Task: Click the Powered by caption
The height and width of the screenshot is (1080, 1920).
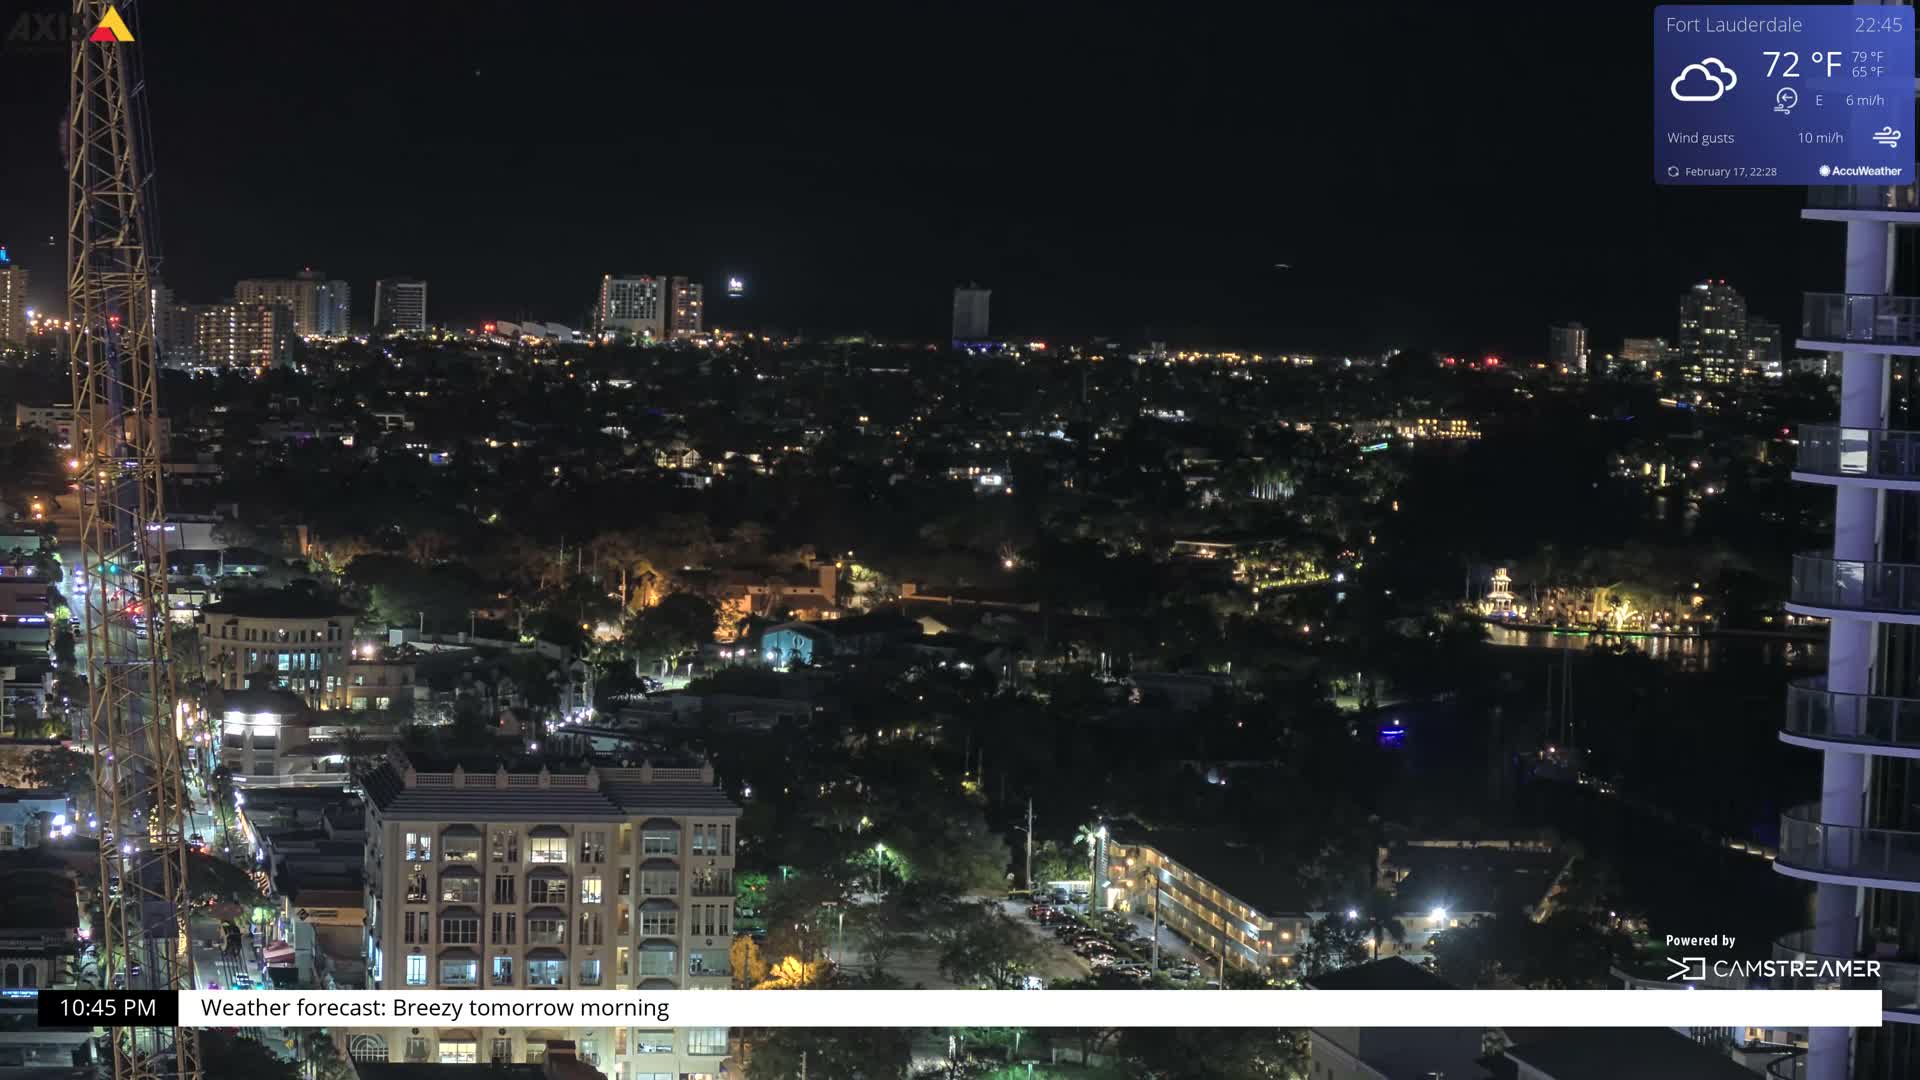Action: tap(1700, 941)
